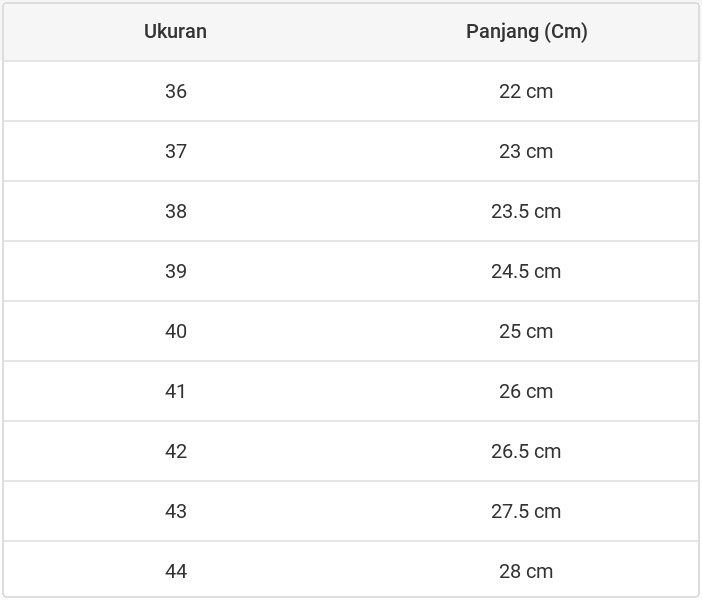Click the 25 cm length value
The width and height of the screenshot is (702, 600).
(x=526, y=331)
